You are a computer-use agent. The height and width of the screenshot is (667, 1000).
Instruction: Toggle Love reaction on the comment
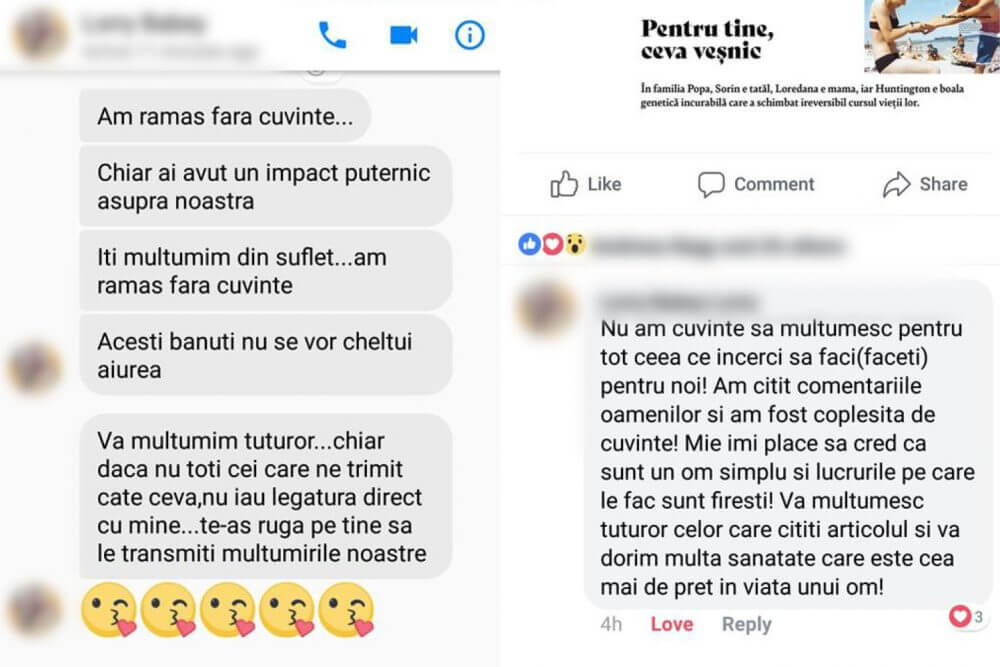(672, 624)
